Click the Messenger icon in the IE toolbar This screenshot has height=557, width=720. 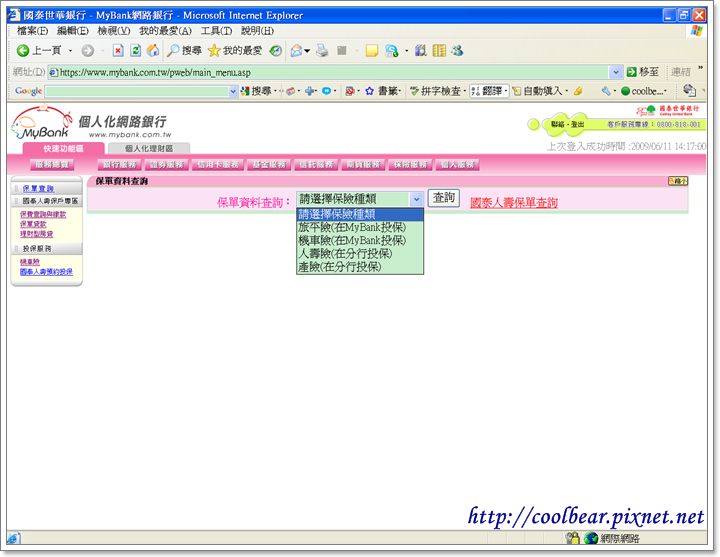[x=456, y=51]
